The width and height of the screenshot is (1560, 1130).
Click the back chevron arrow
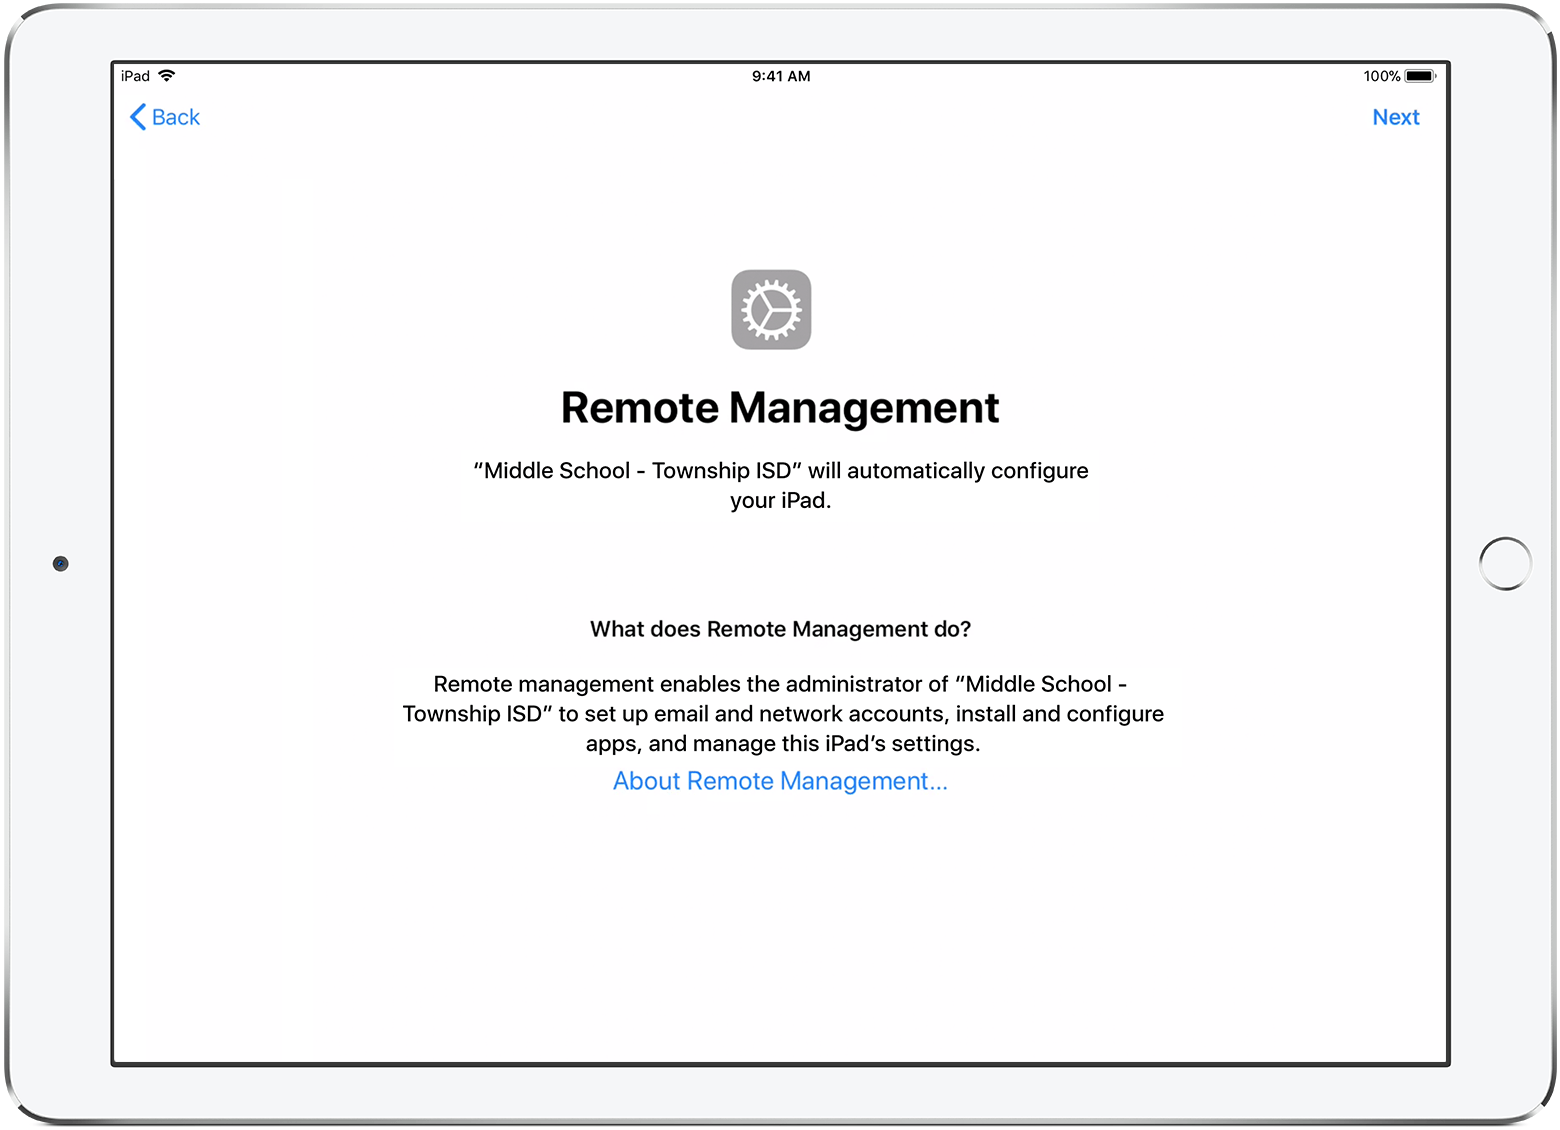[139, 117]
